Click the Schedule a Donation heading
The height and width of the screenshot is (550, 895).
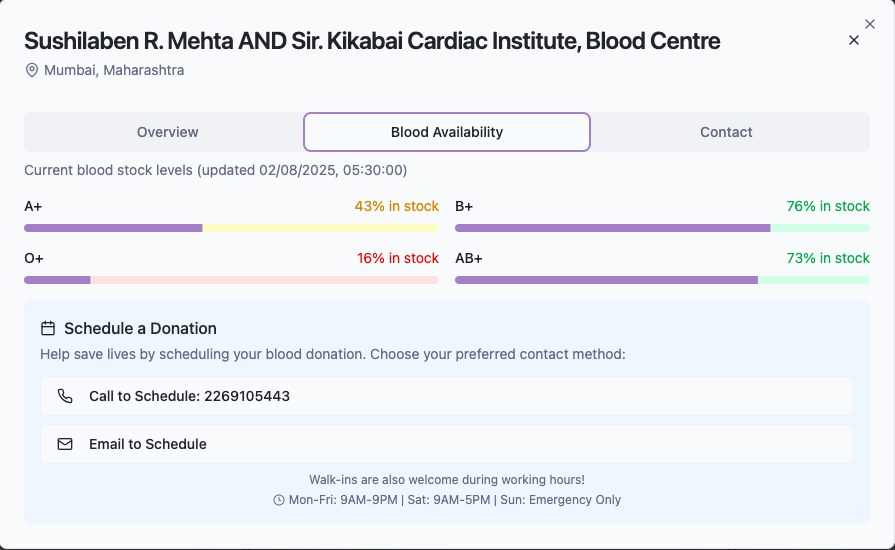pos(140,328)
